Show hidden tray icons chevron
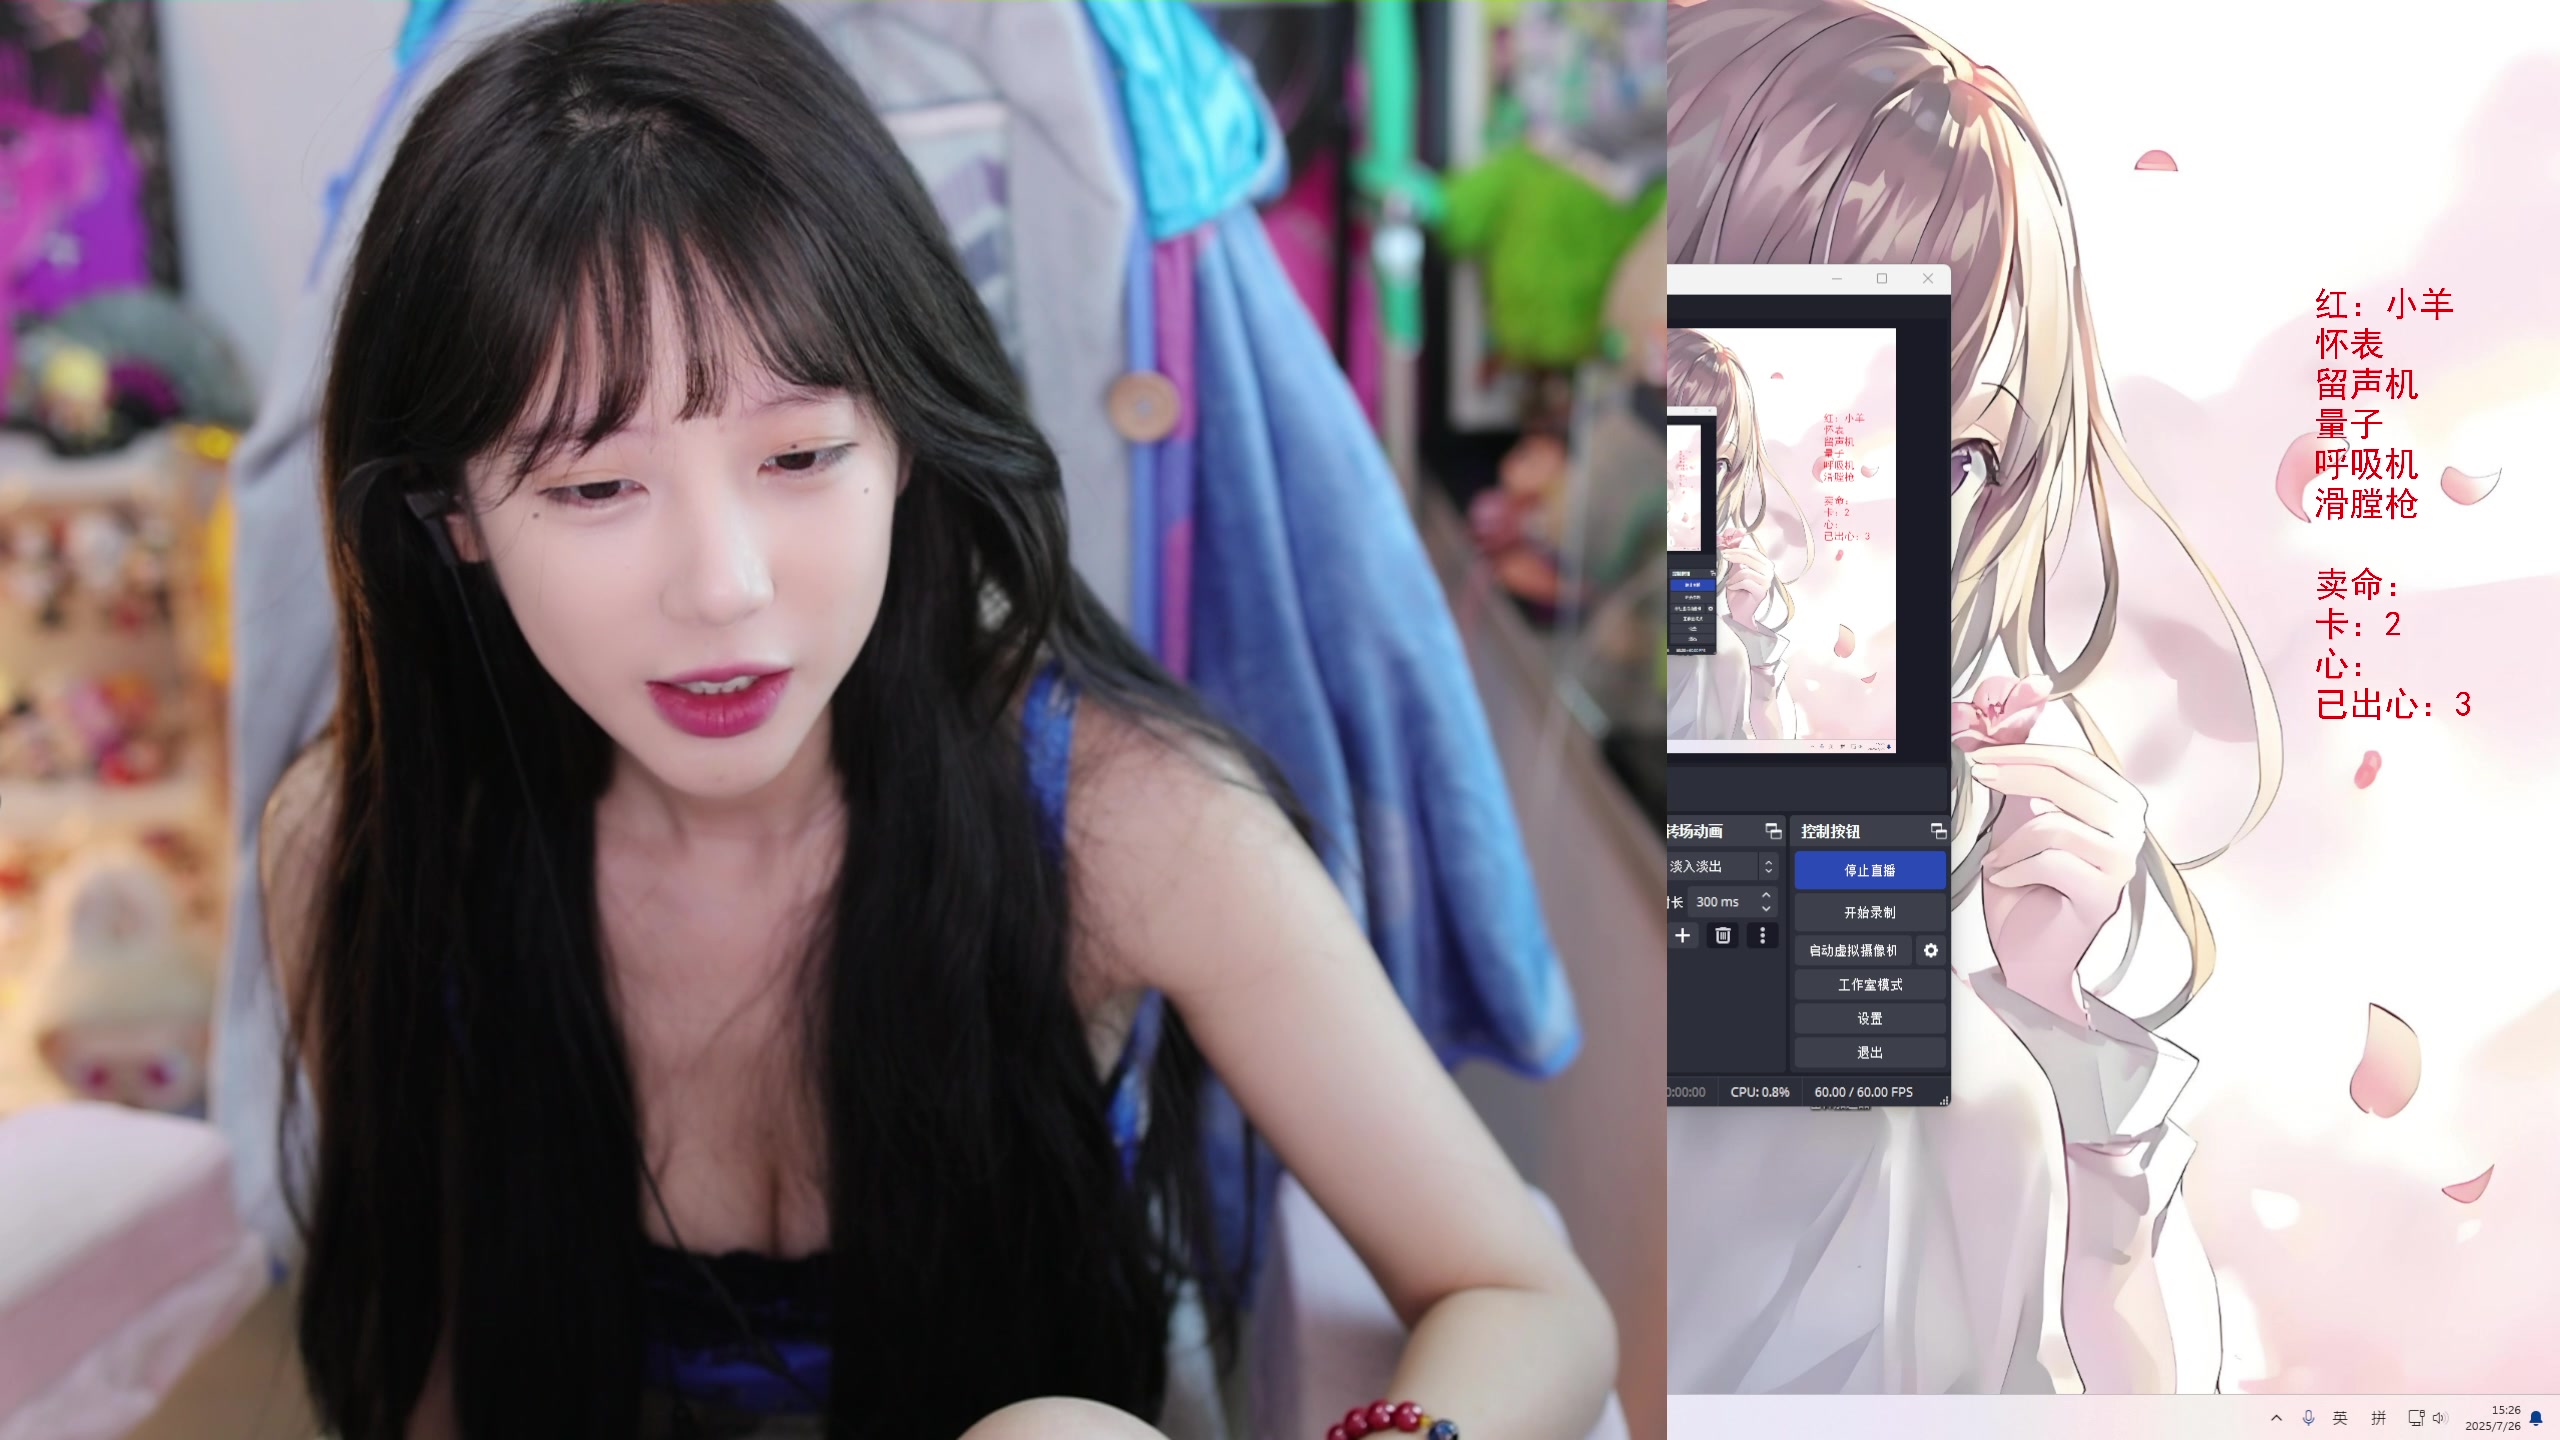2560x1440 pixels. pos(2276,1418)
